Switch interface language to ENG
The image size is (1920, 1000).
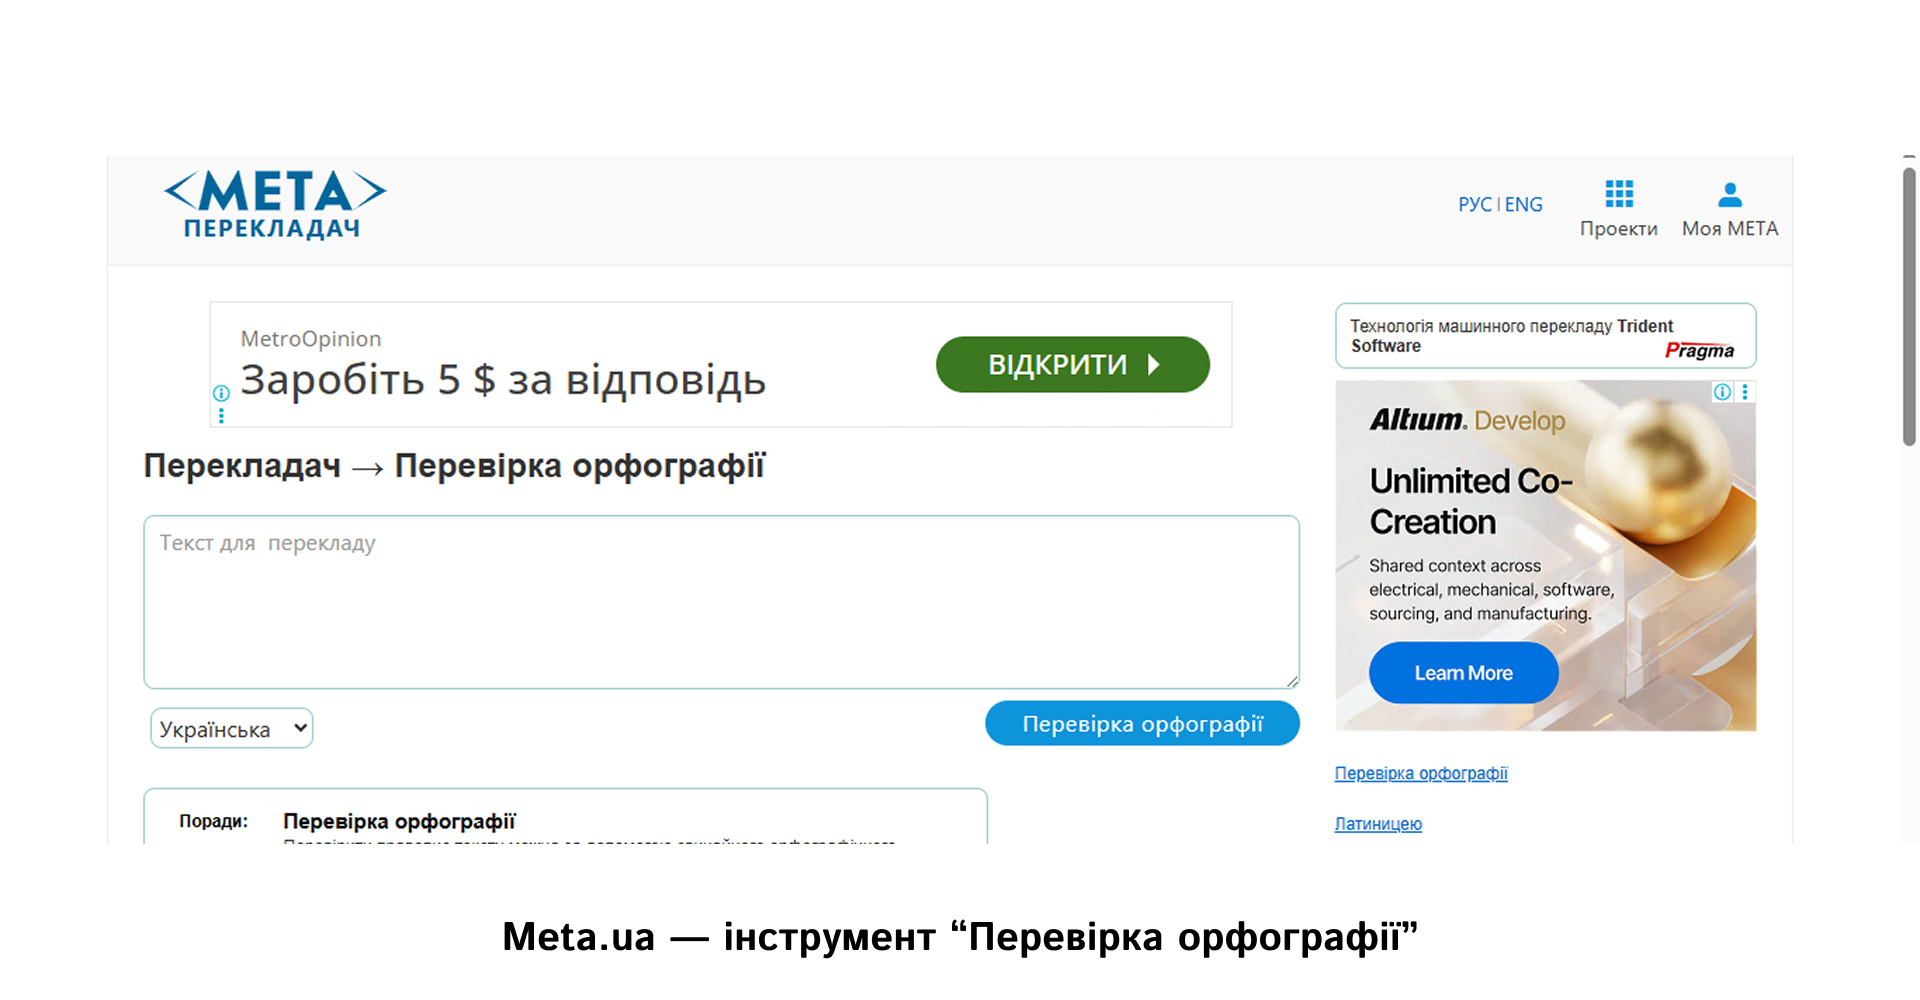point(1522,203)
